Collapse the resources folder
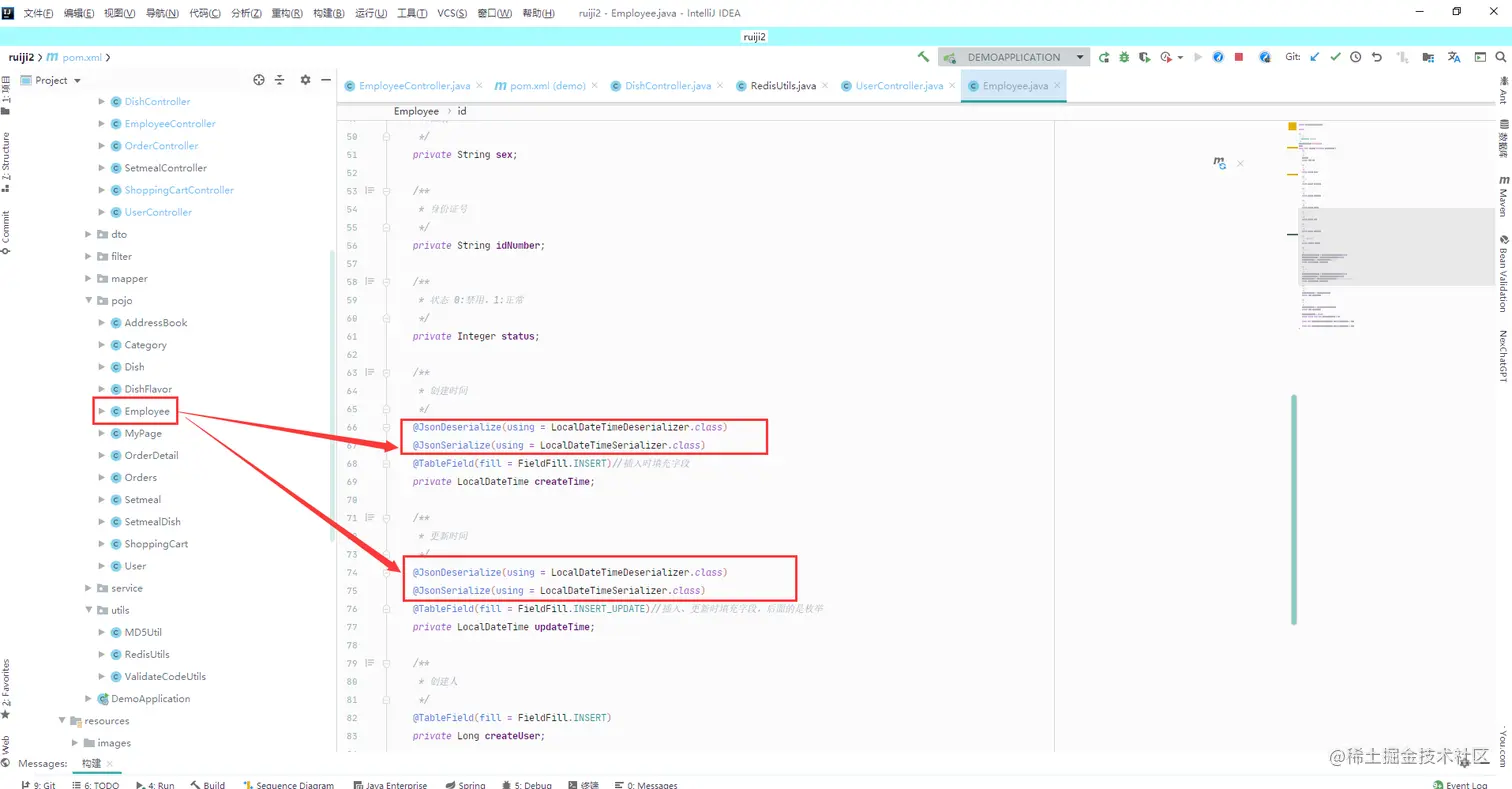The image size is (1512, 789). pos(61,721)
